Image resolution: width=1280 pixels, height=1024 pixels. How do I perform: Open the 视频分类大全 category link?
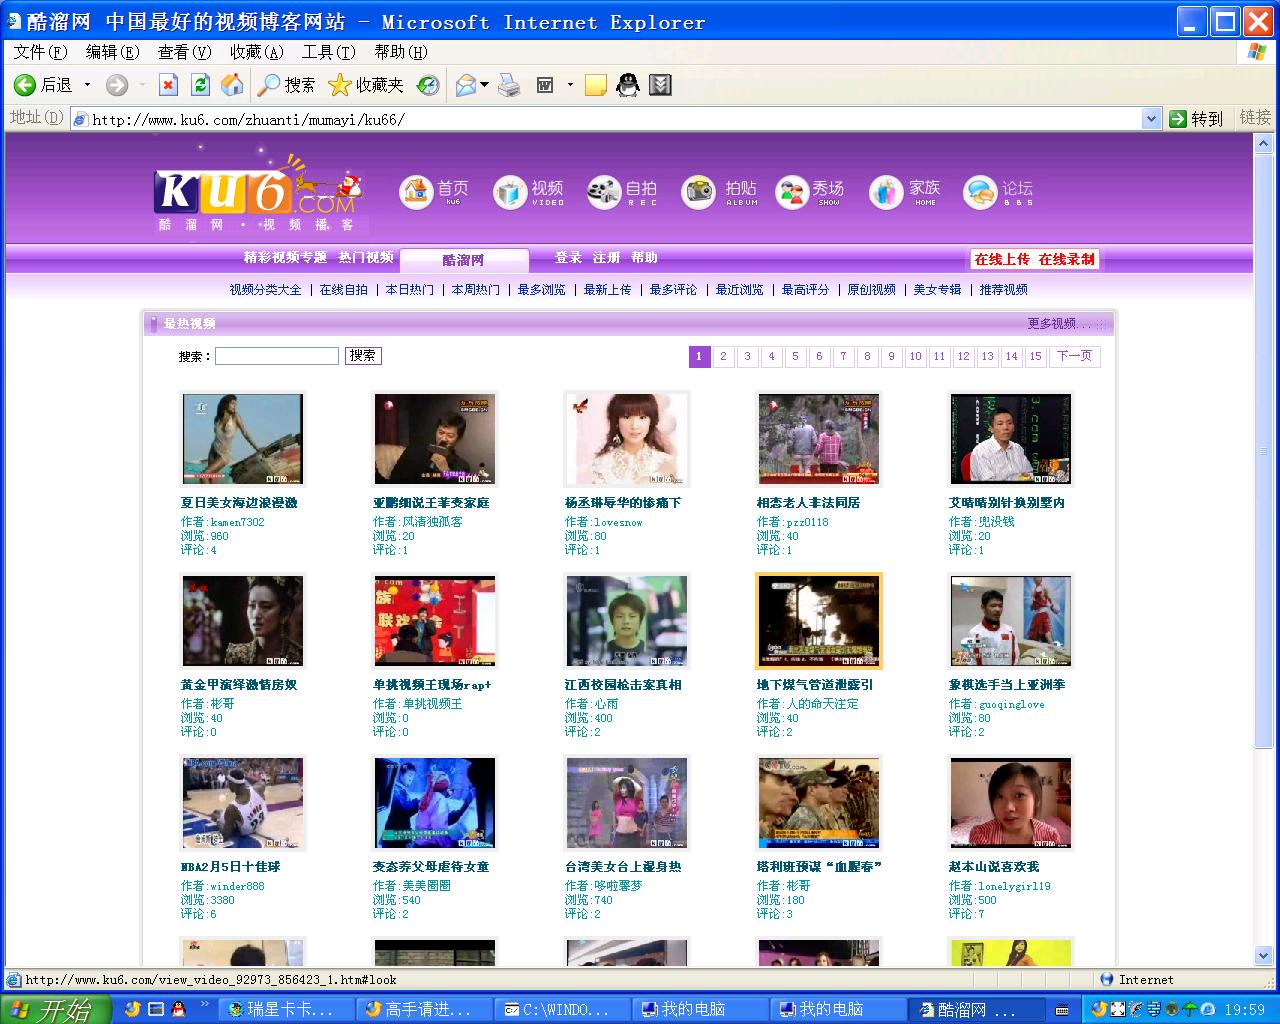265,290
